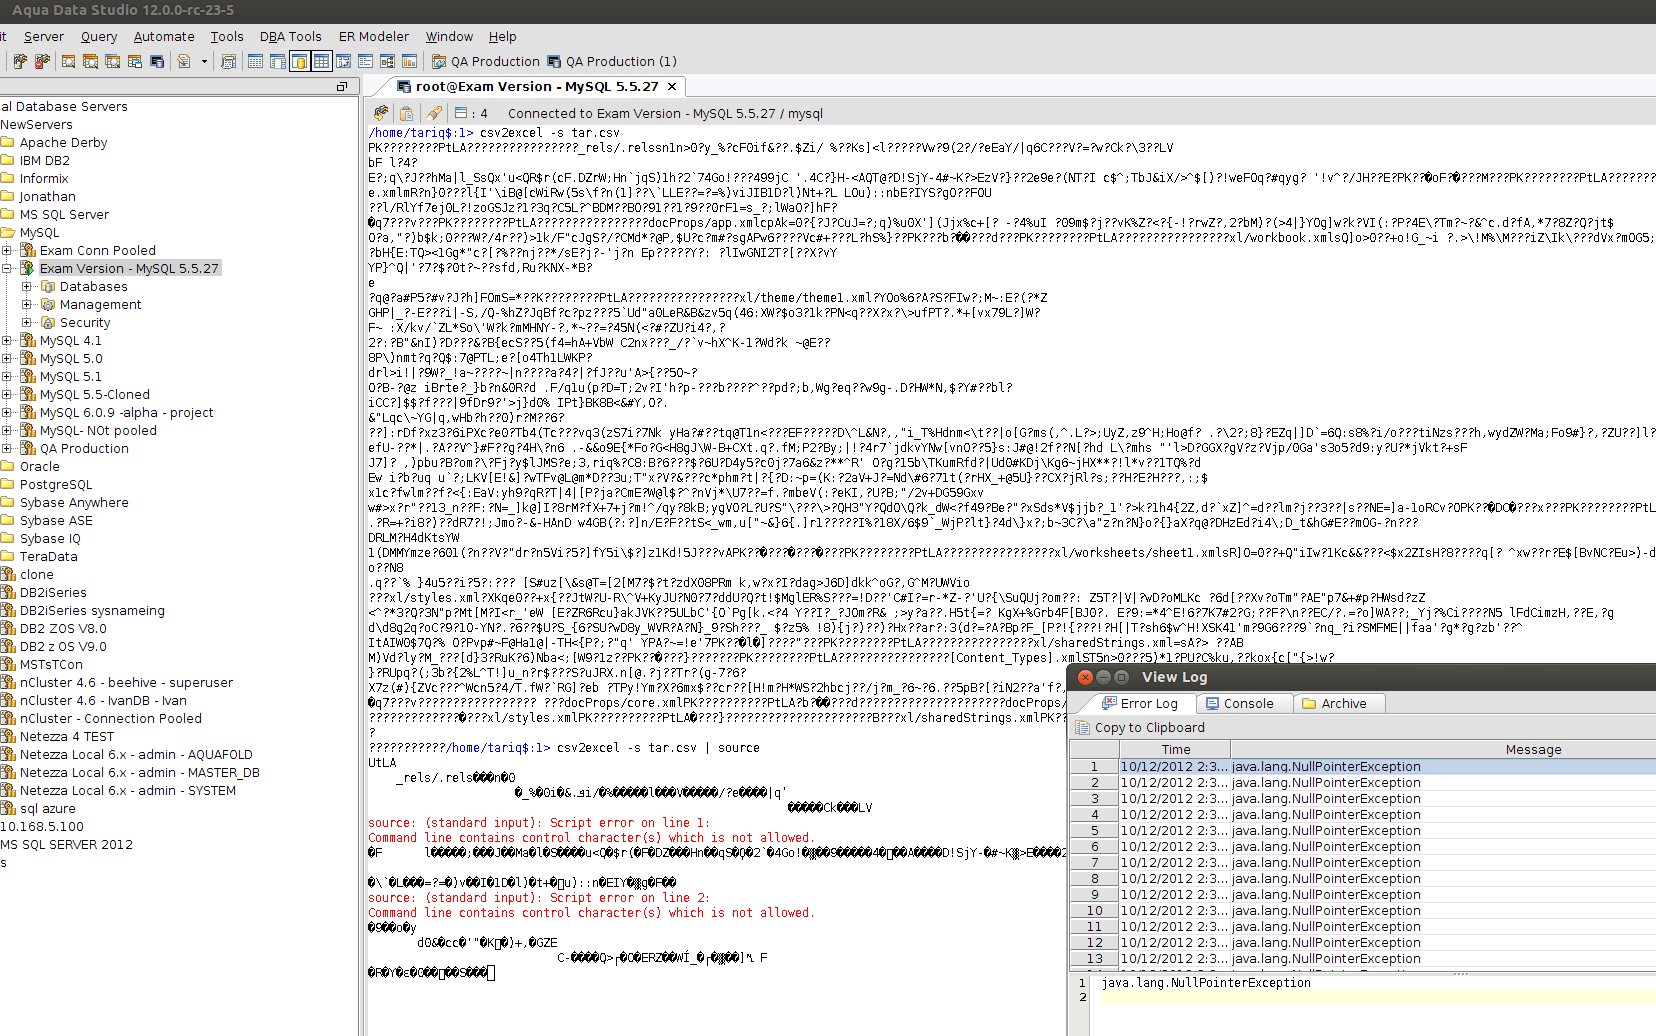Image resolution: width=1656 pixels, height=1036 pixels.
Task: Toggle the highlighted grid view button
Action: pyautogui.click(x=321, y=61)
